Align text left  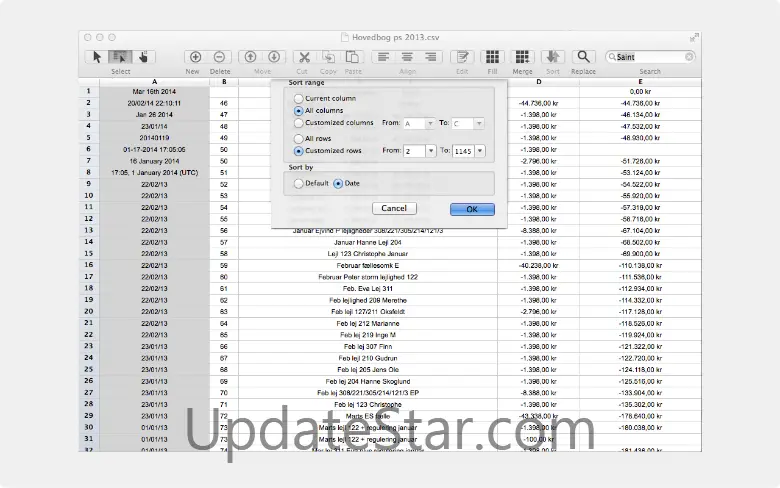coord(383,57)
